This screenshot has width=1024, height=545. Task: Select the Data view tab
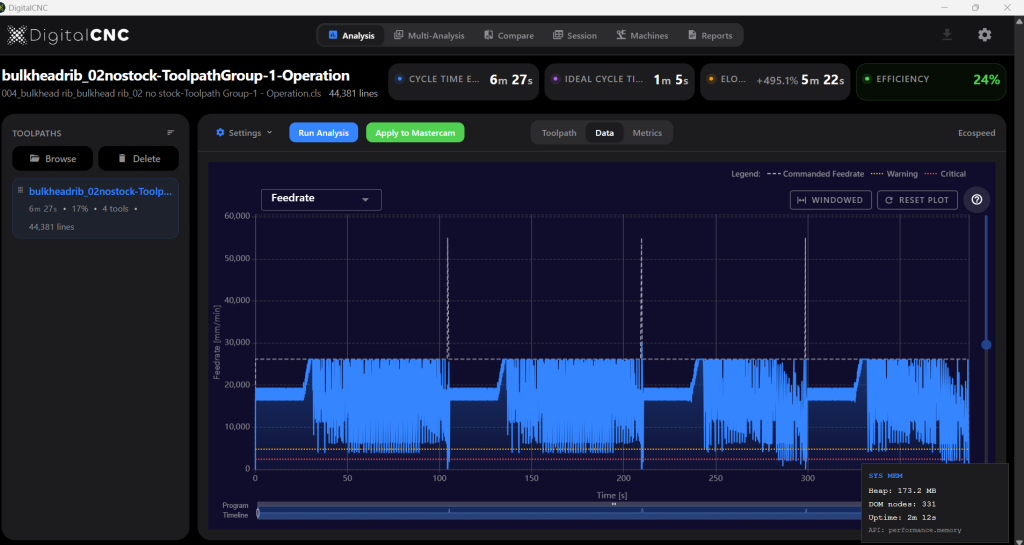point(604,132)
